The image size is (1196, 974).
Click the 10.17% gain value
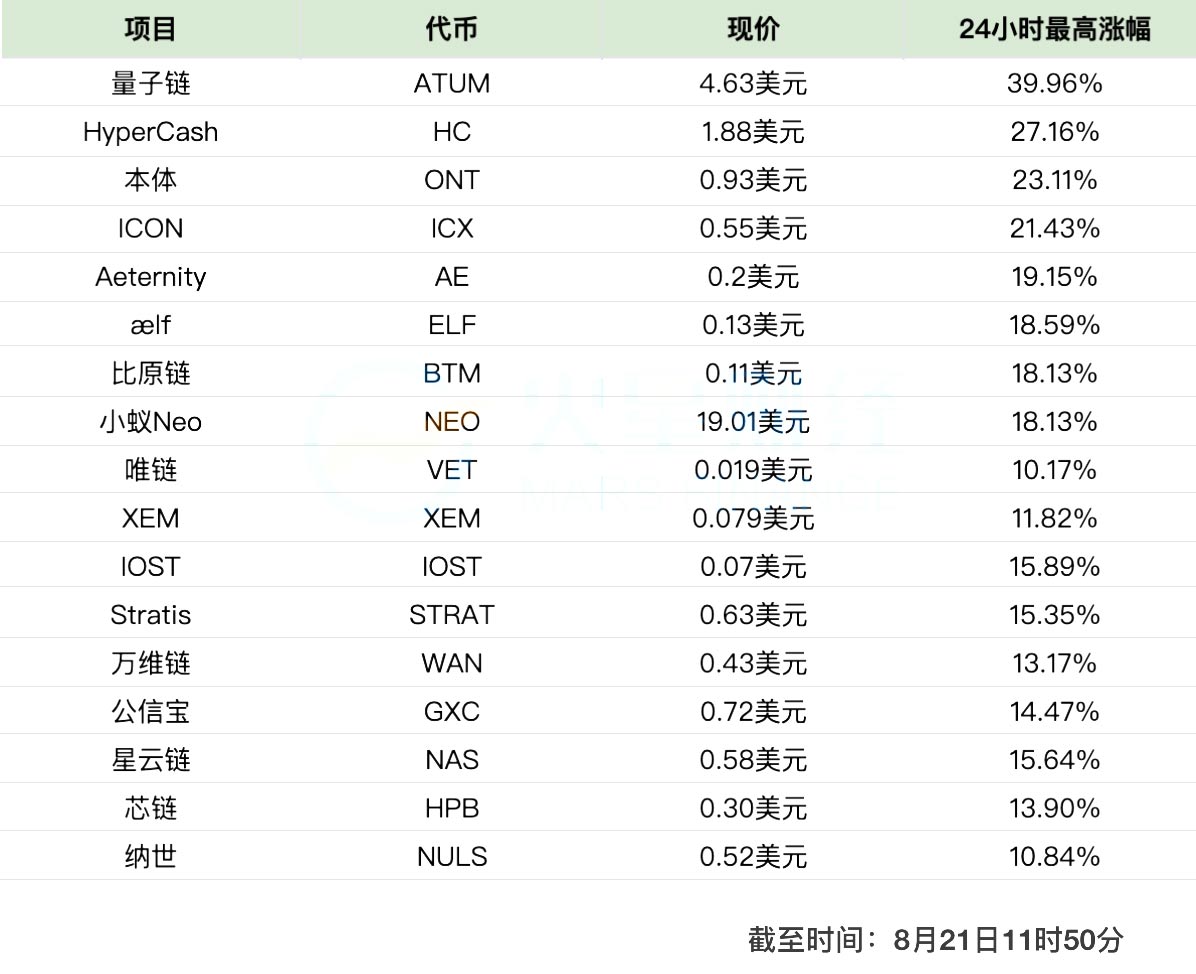(x=1054, y=470)
